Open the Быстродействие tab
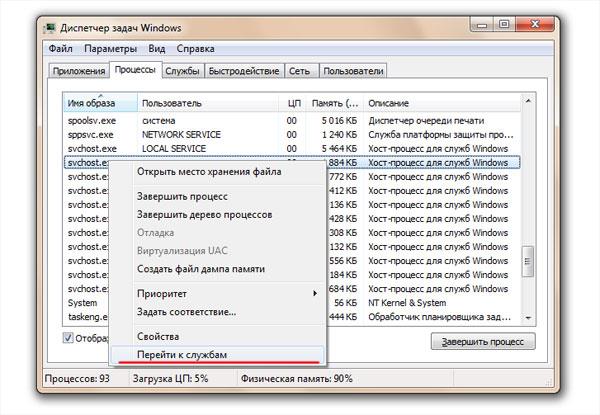 coord(244,71)
